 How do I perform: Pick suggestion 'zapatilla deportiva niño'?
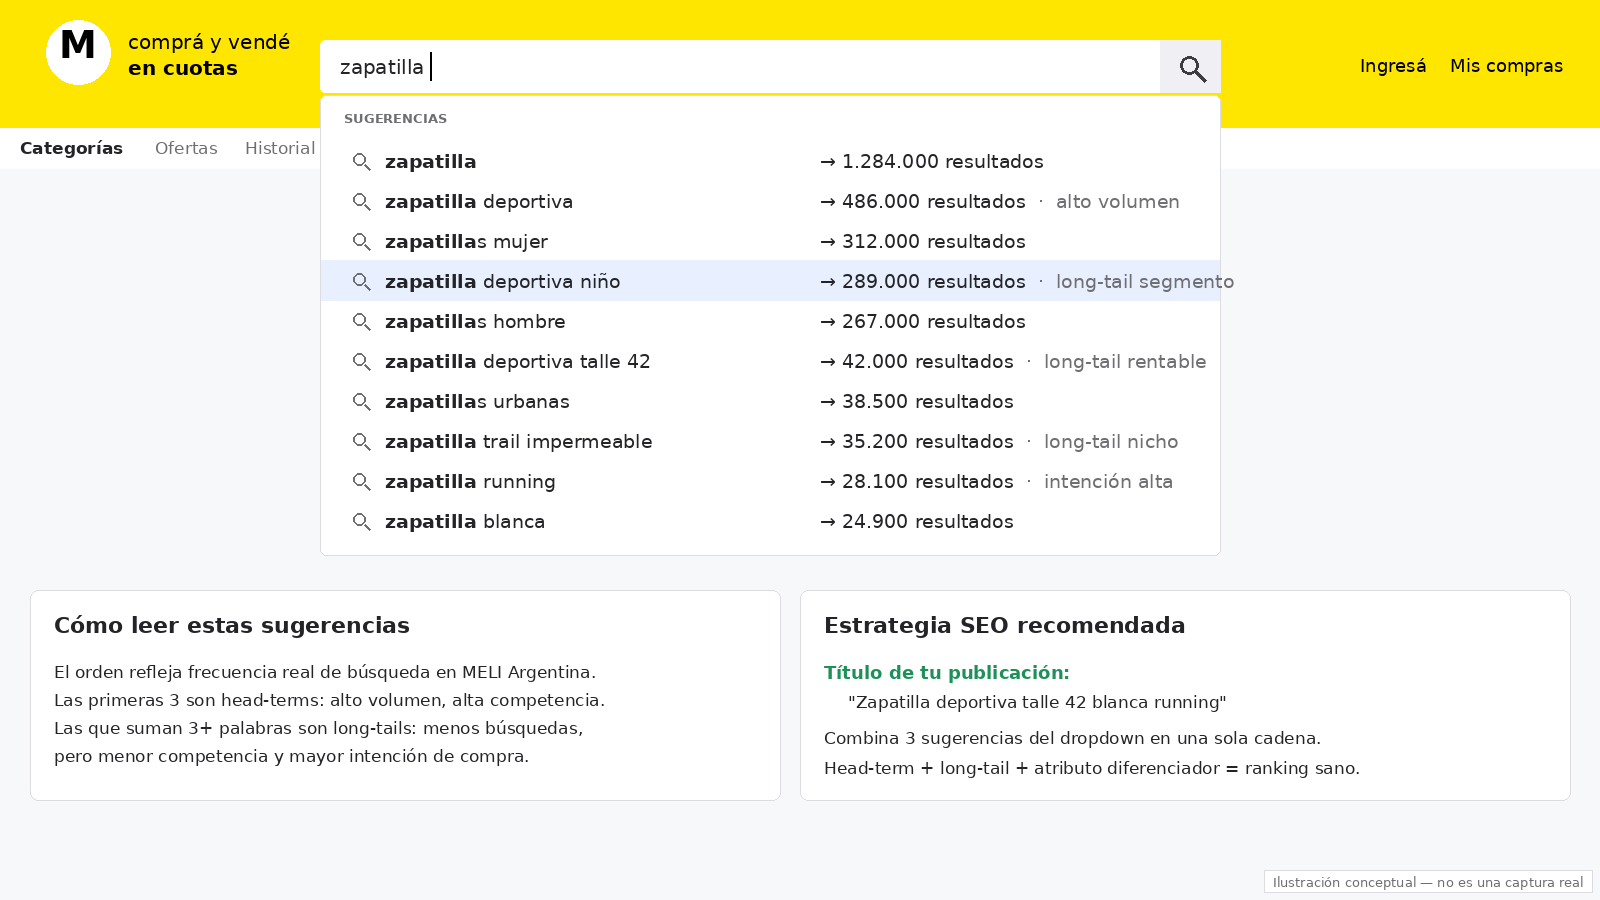tap(502, 281)
